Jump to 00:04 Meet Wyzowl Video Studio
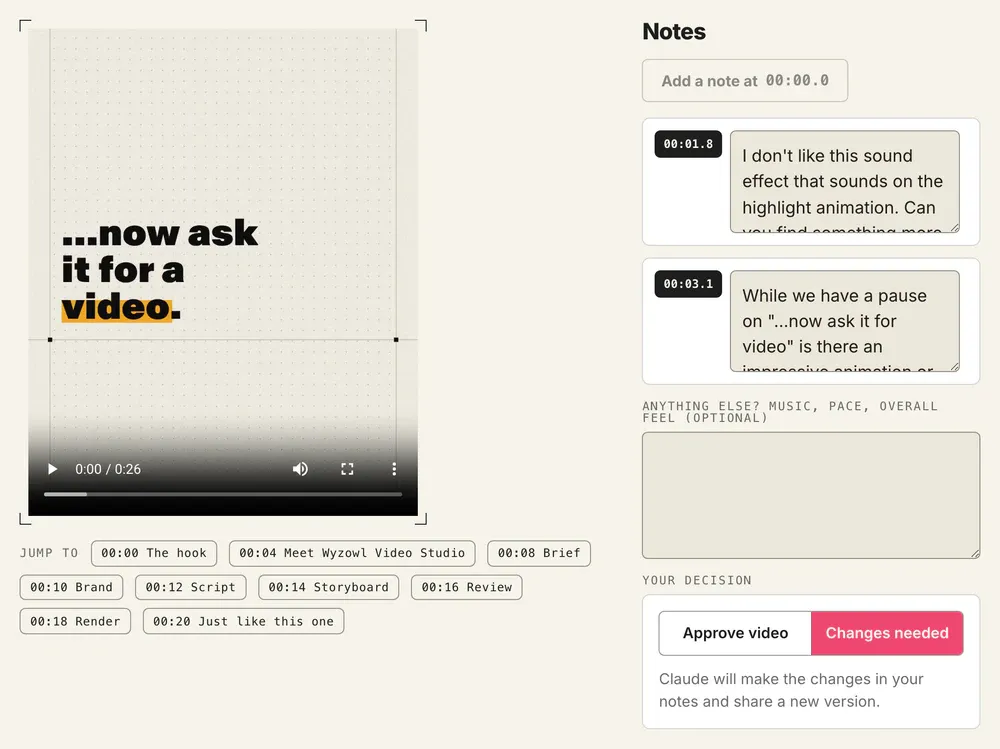Image resolution: width=1000 pixels, height=749 pixels. coord(352,553)
